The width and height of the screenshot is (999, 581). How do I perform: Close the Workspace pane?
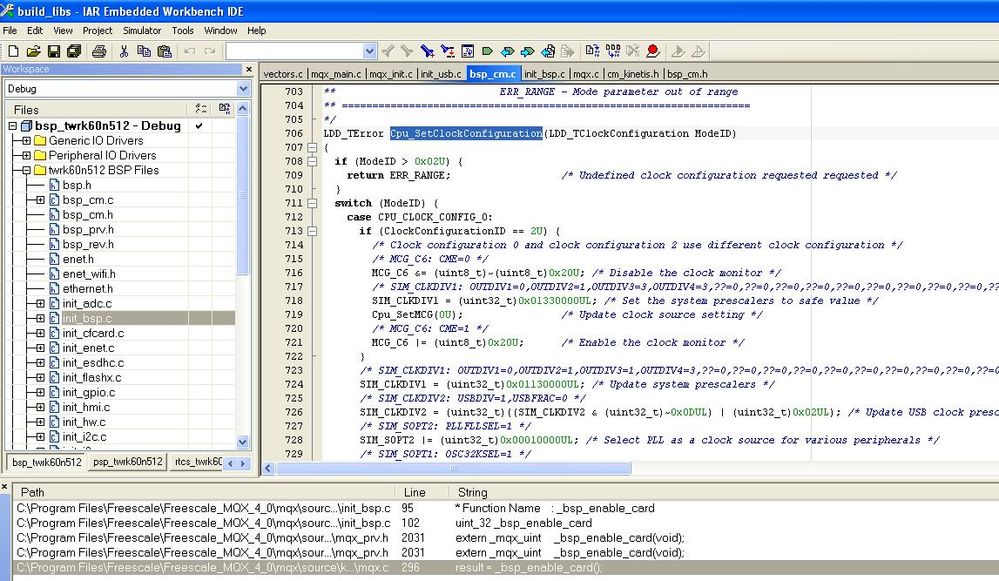[x=249, y=69]
